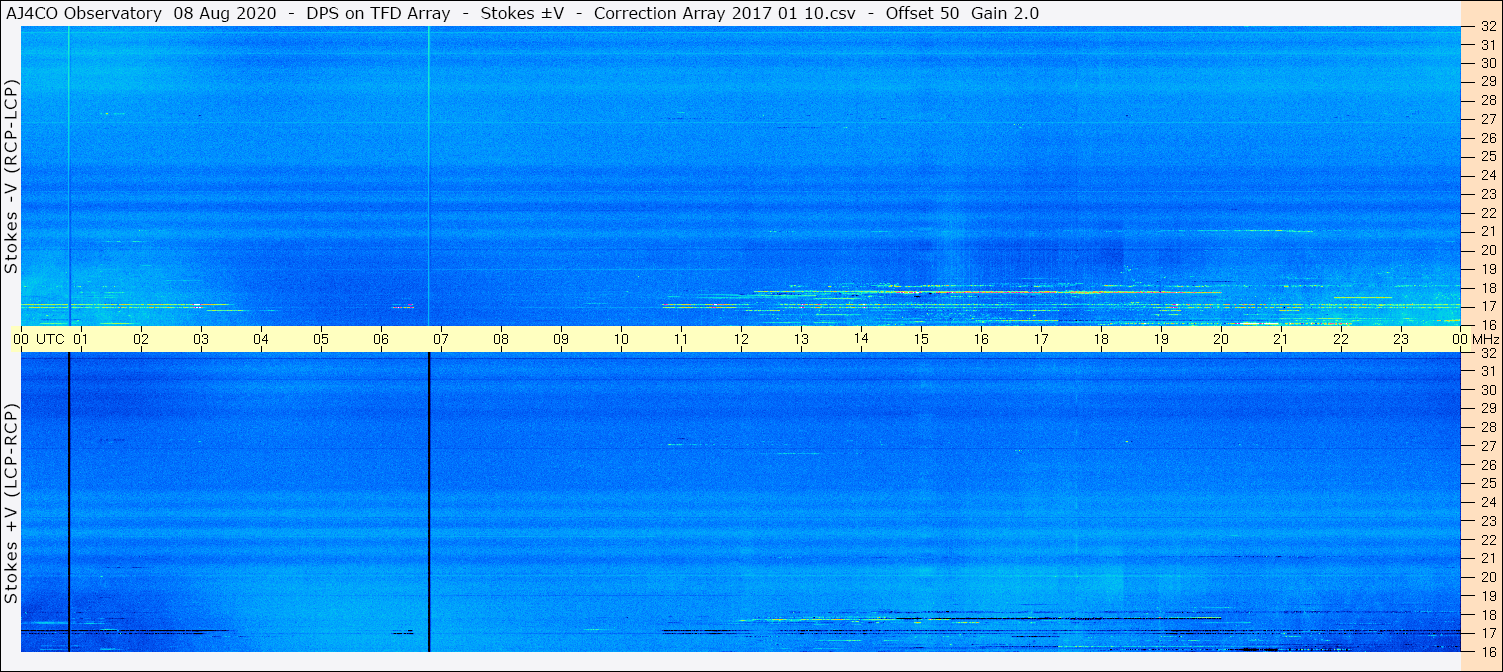Click the 18 UTC hour marker
This screenshot has height=672, width=1503.
click(1101, 340)
